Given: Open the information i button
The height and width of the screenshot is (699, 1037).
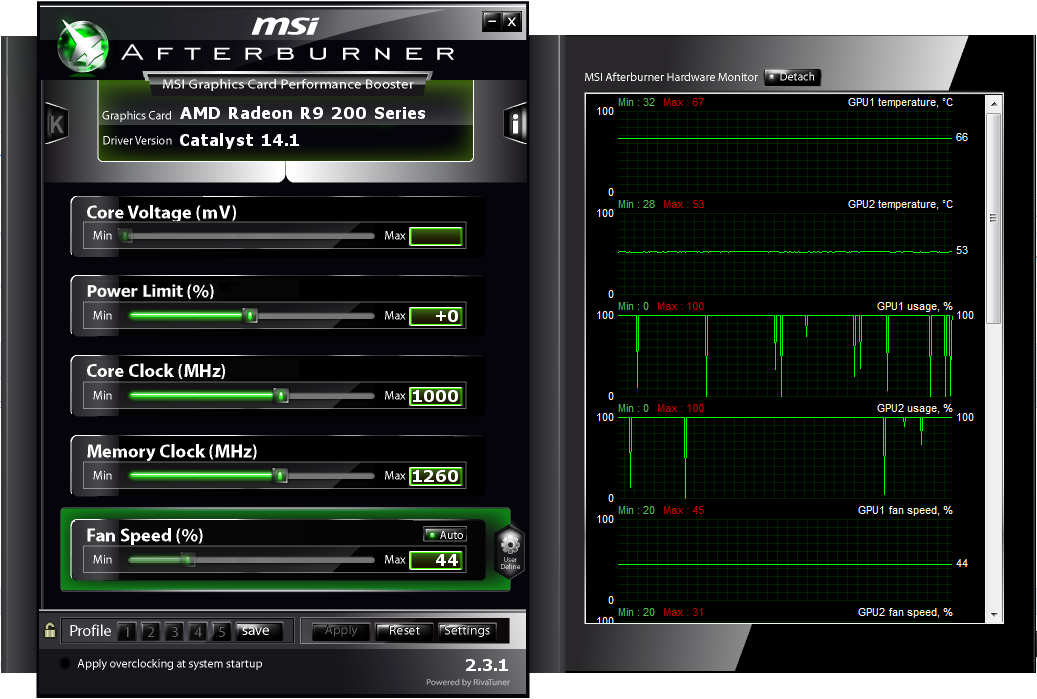Looking at the screenshot, I should (x=515, y=123).
